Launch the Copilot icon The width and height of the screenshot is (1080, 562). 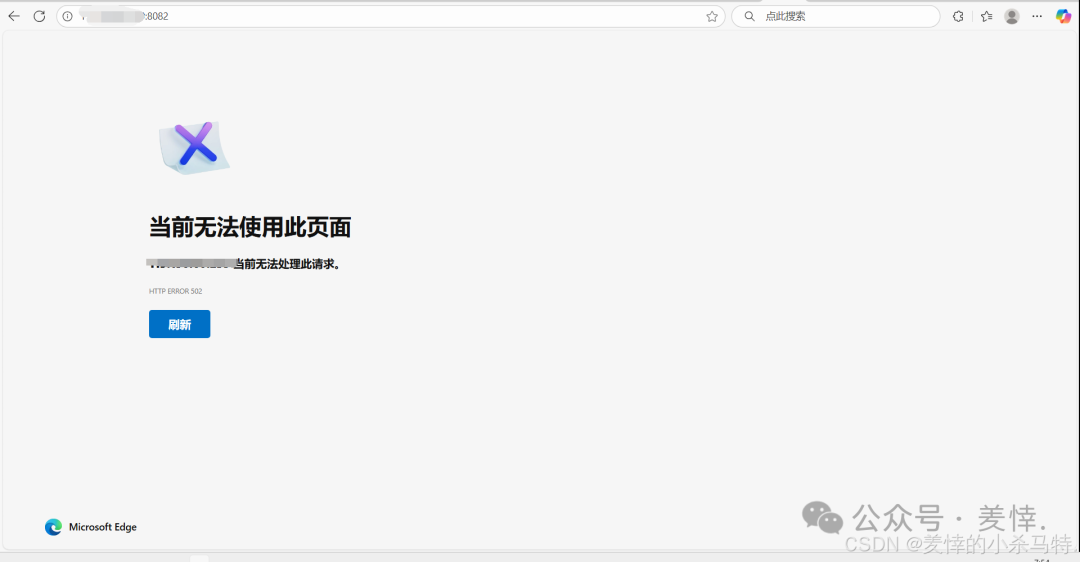[x=1063, y=16]
